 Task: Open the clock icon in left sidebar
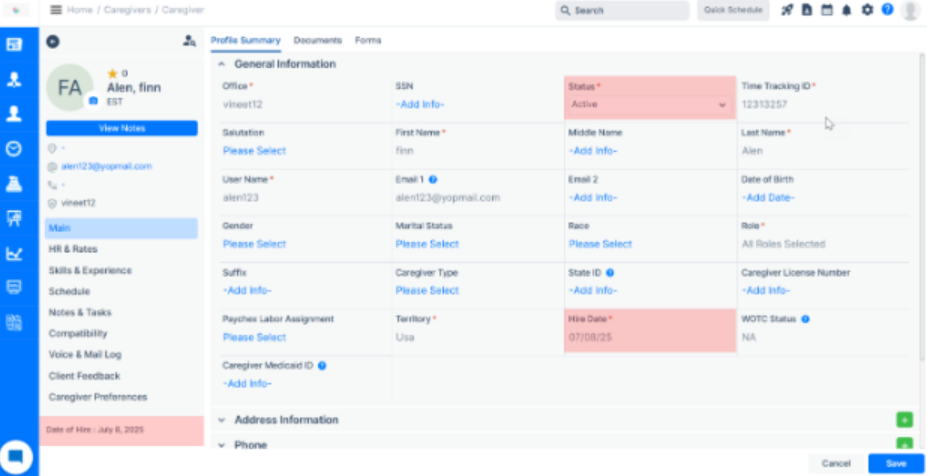tap(14, 148)
